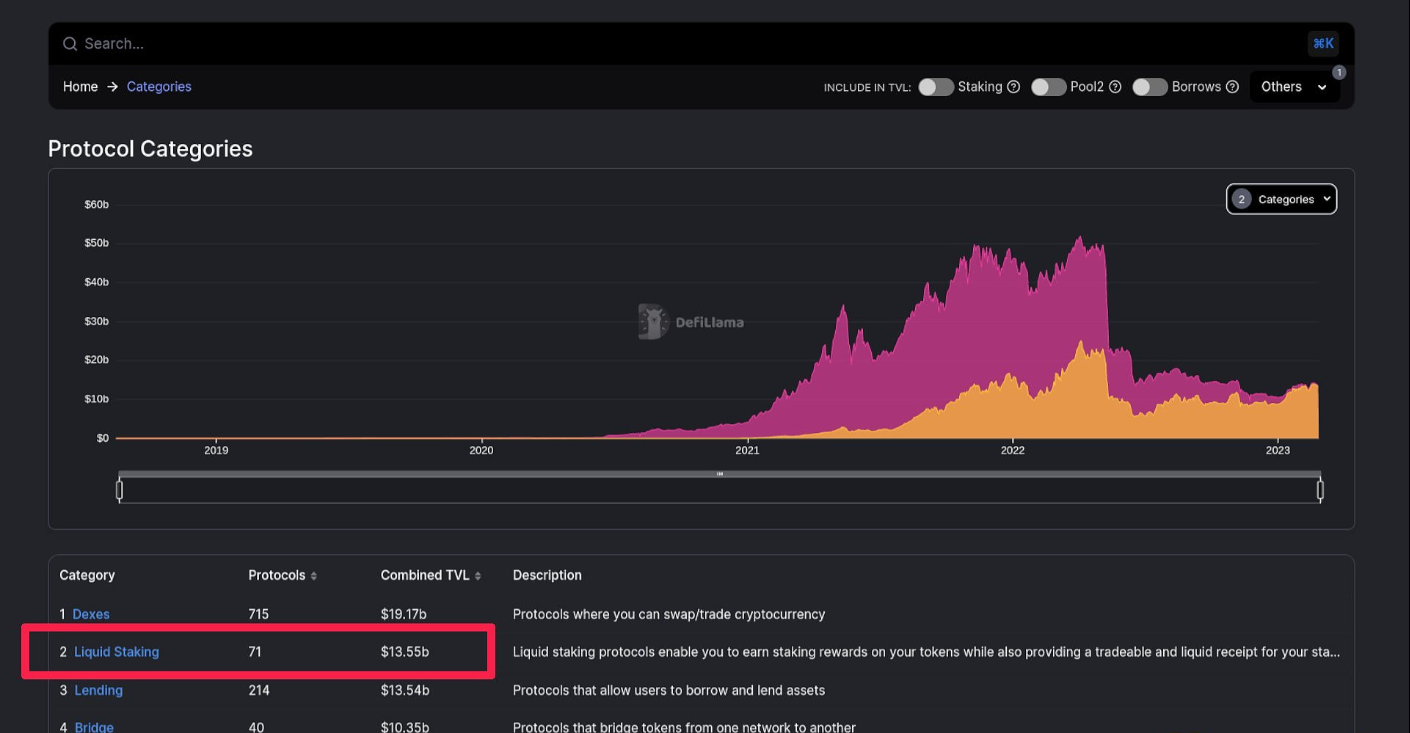
Task: Toggle Borrows inclusion in TVL
Action: [x=1150, y=87]
